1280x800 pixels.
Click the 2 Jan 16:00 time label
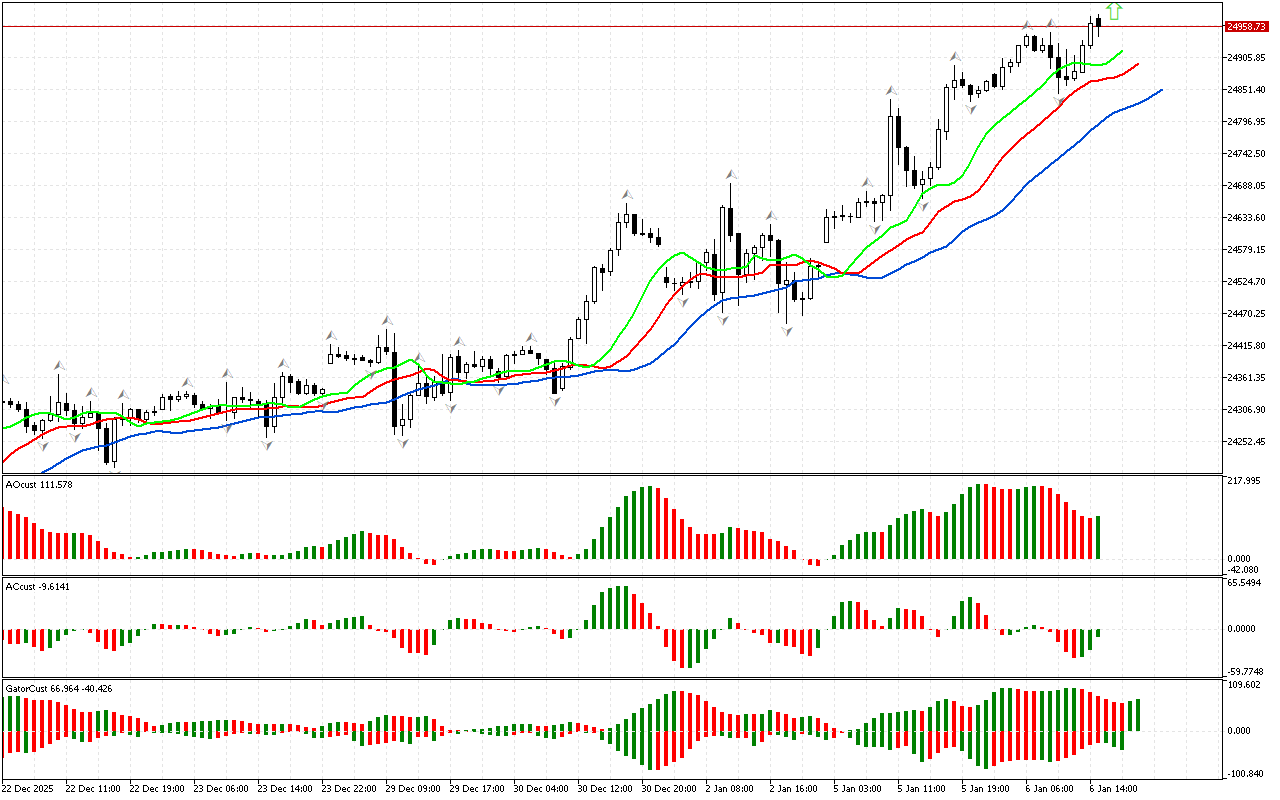(794, 788)
